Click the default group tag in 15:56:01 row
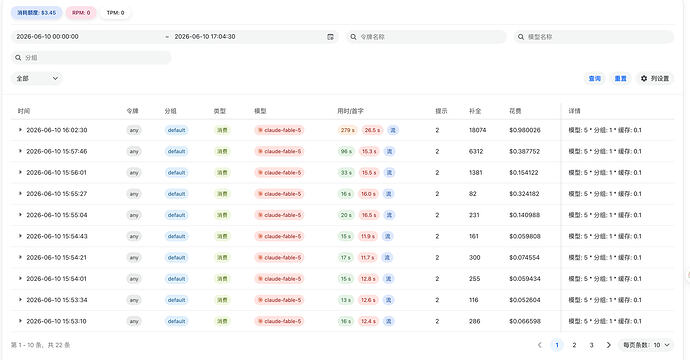Screen dimensions: 690x360 point(176,173)
